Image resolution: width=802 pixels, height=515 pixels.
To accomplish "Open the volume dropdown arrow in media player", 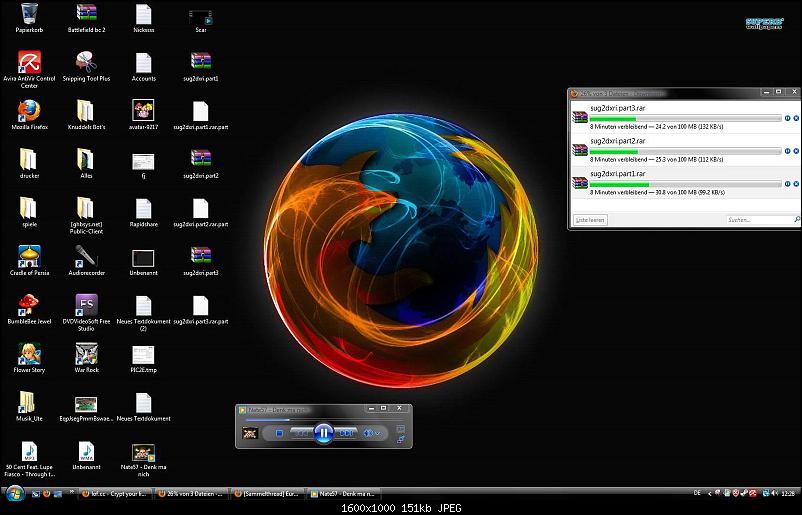I will click(377, 434).
